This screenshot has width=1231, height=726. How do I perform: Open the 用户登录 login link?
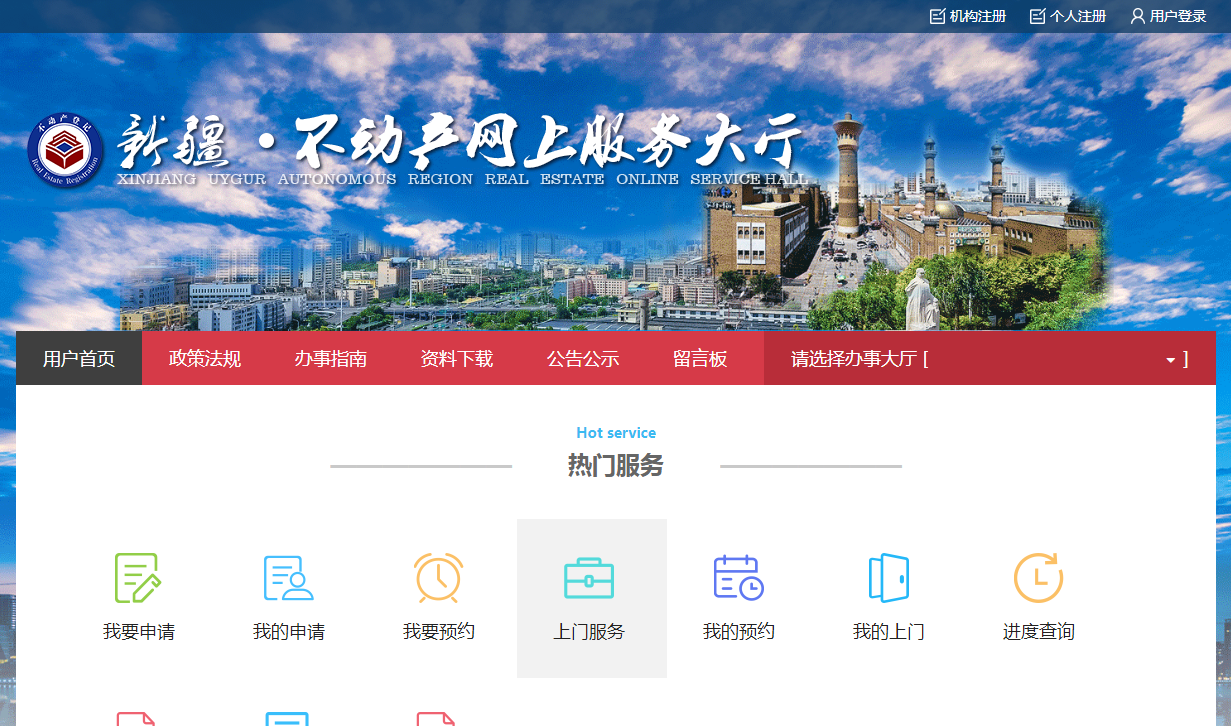click(1178, 16)
